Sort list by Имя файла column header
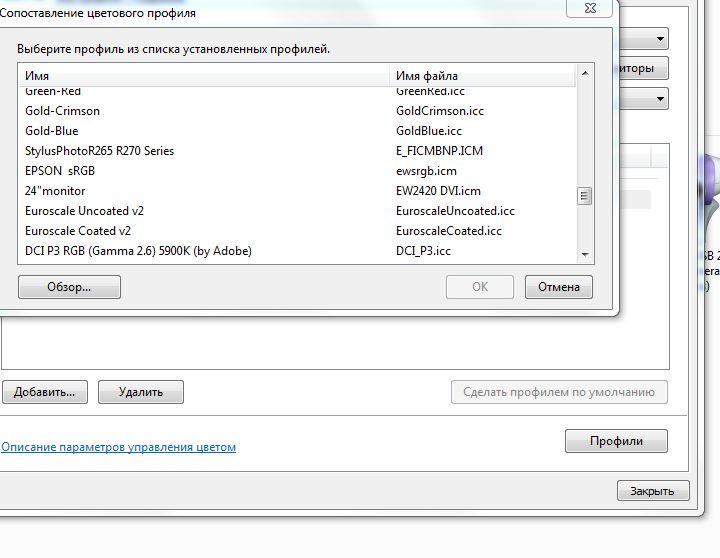Viewport: 720px width, 558px height. coord(483,75)
